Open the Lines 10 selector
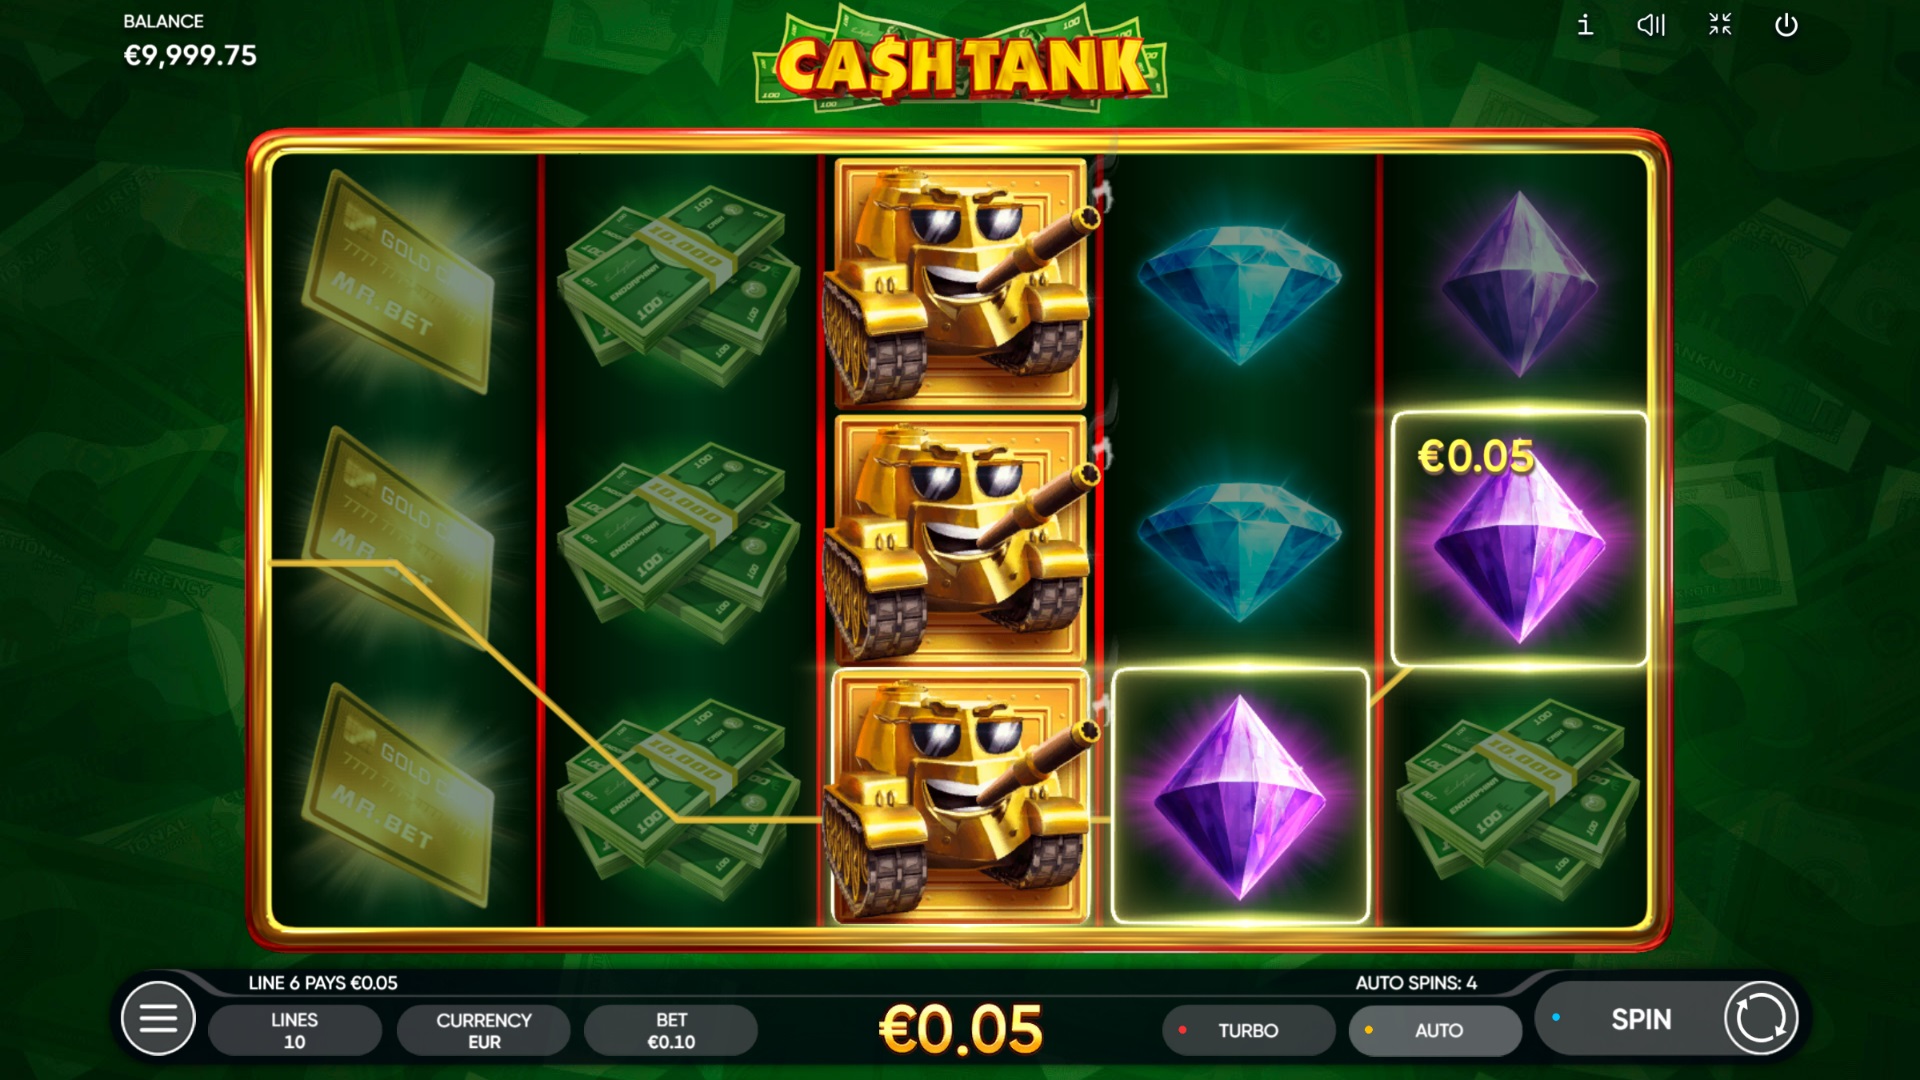This screenshot has width=1920, height=1080. (294, 1031)
